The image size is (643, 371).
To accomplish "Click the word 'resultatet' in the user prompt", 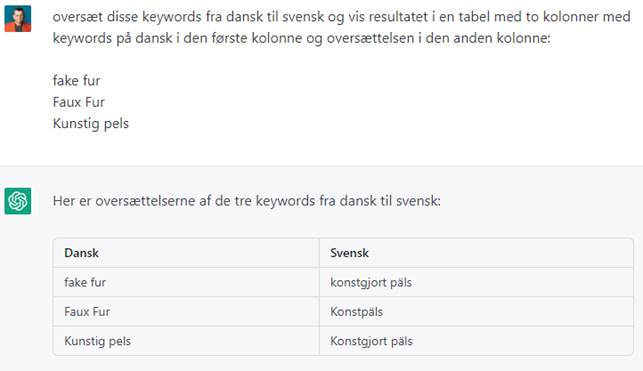I will point(397,17).
